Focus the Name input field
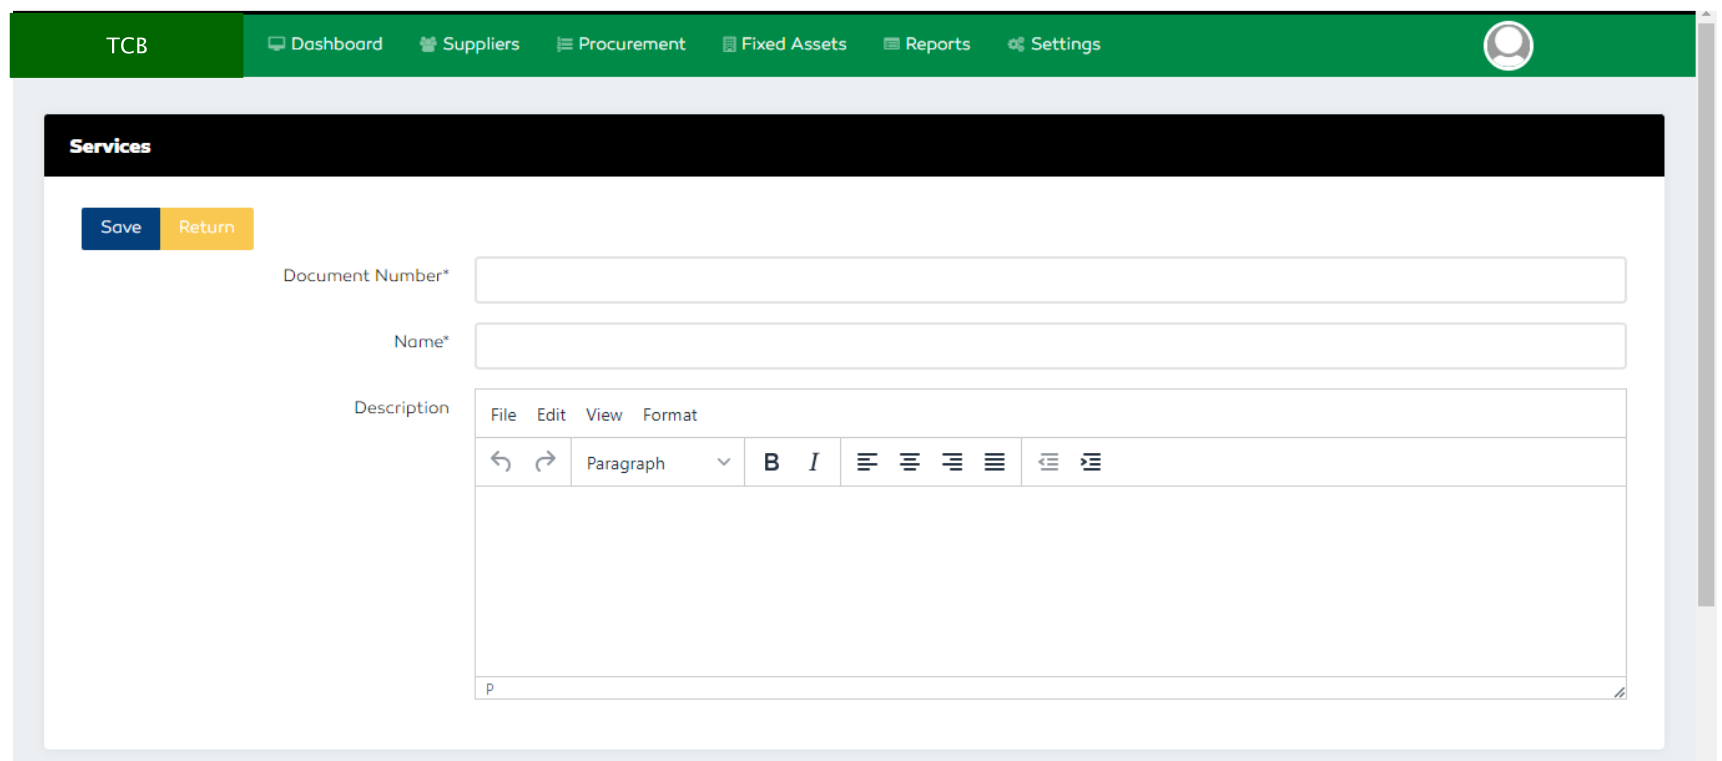This screenshot has height=761, width=1722. (x=1050, y=346)
